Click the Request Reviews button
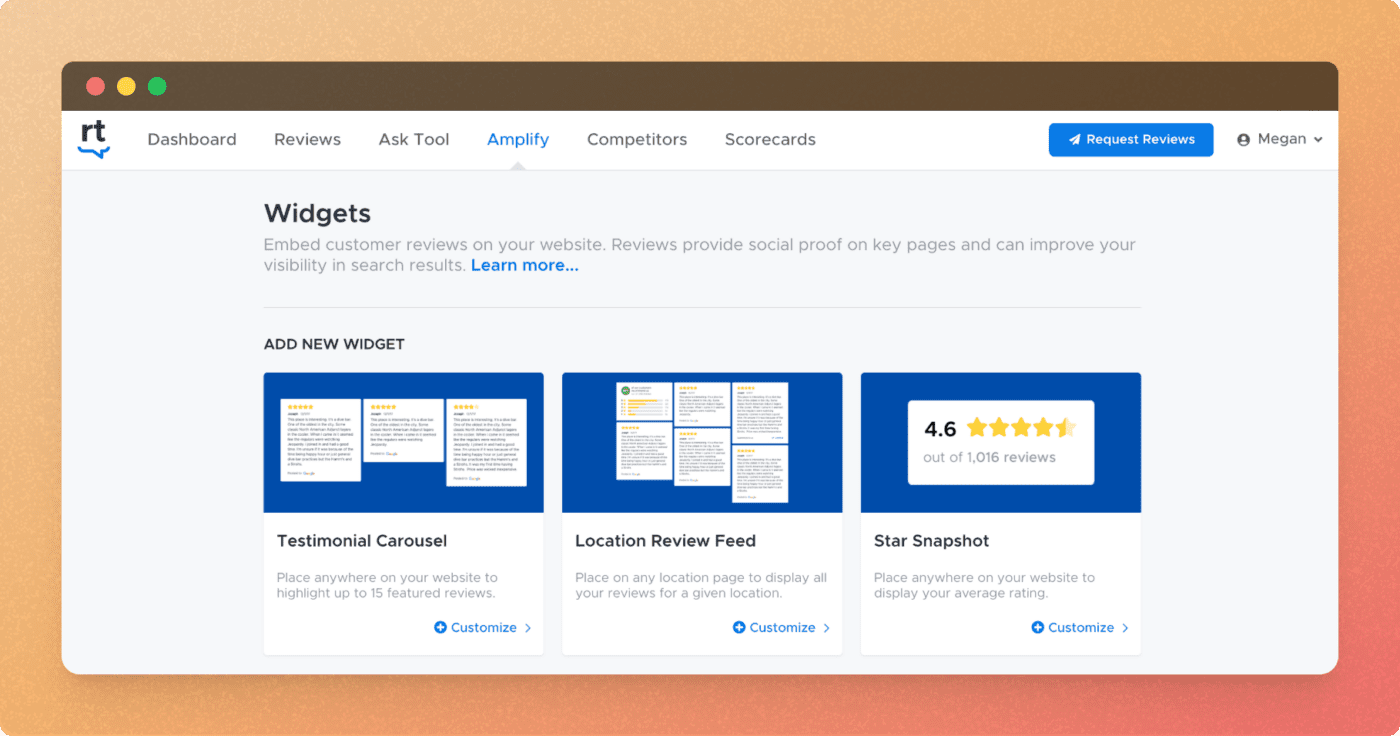Viewport: 1400px width, 736px height. coord(1131,139)
